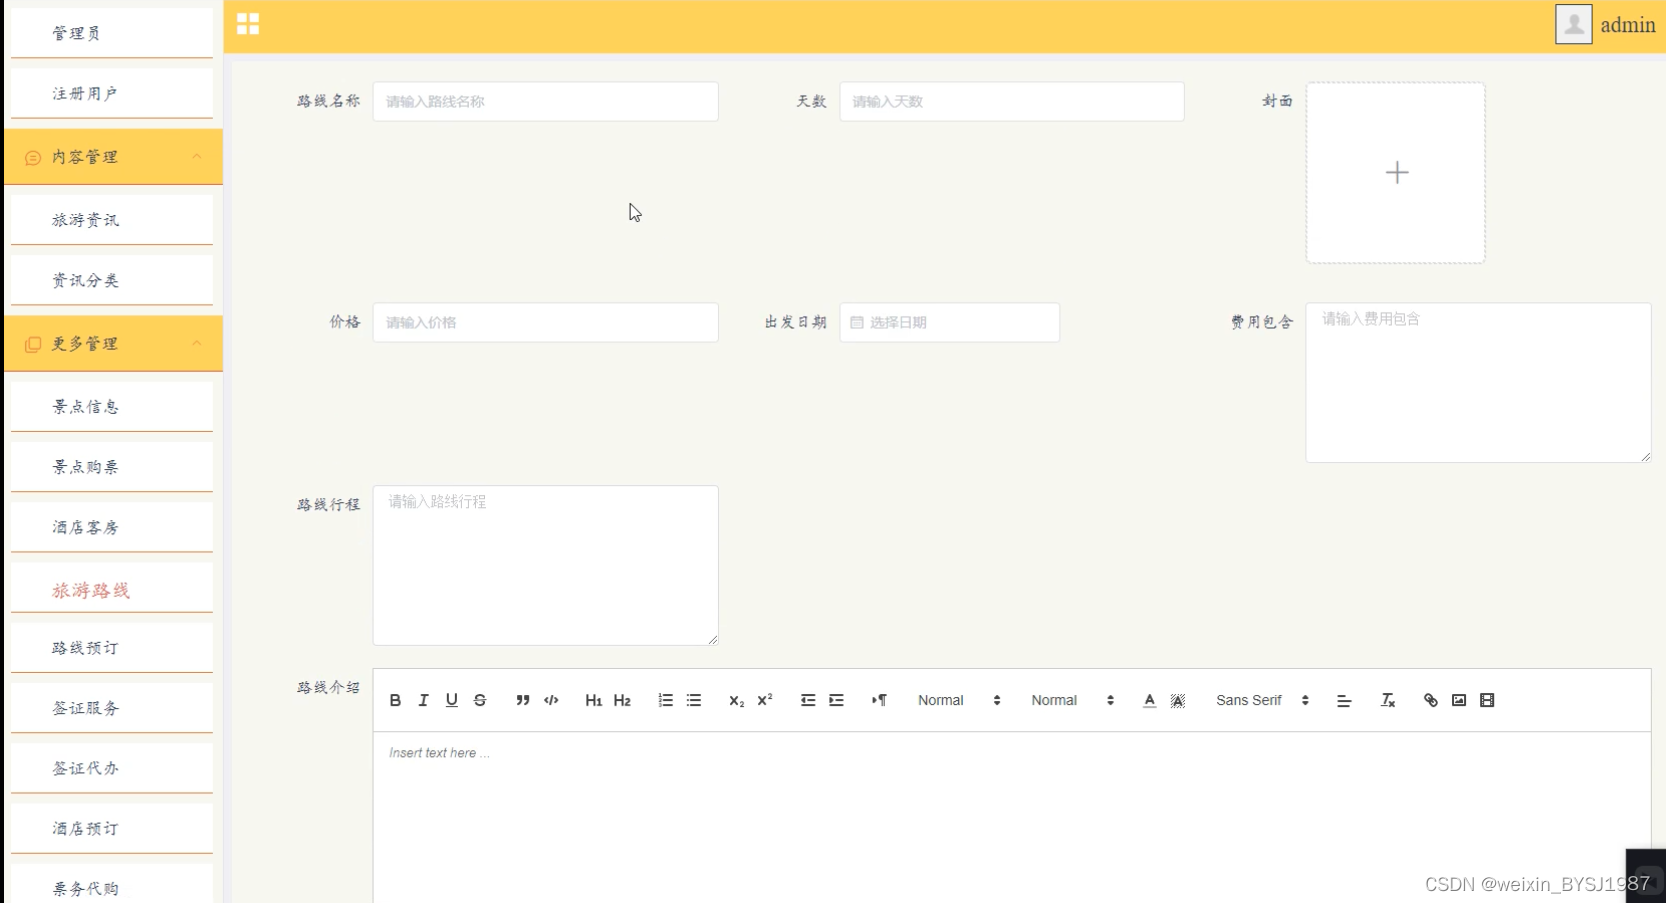Apply Heading 1 style

(x=593, y=700)
